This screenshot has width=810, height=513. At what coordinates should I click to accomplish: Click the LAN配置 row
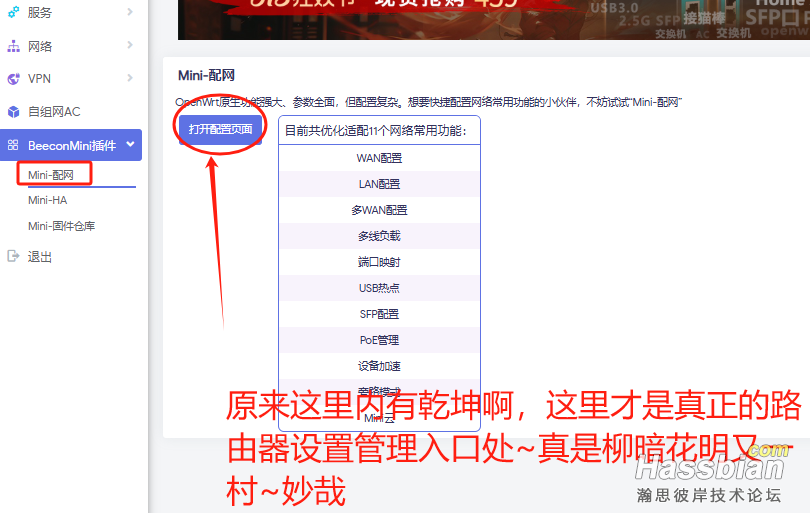(x=379, y=184)
